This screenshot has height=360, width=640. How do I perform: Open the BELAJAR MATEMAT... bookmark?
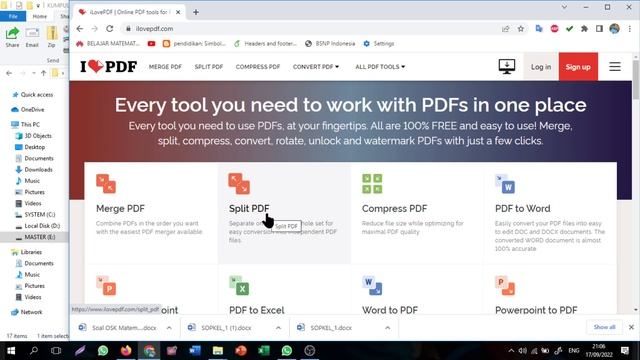tap(108, 44)
